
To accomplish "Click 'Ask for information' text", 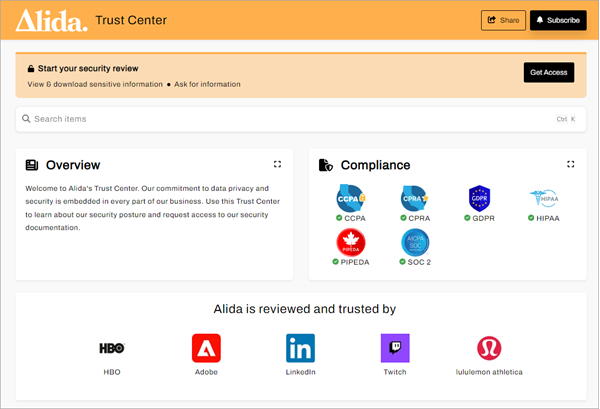I will click(207, 84).
